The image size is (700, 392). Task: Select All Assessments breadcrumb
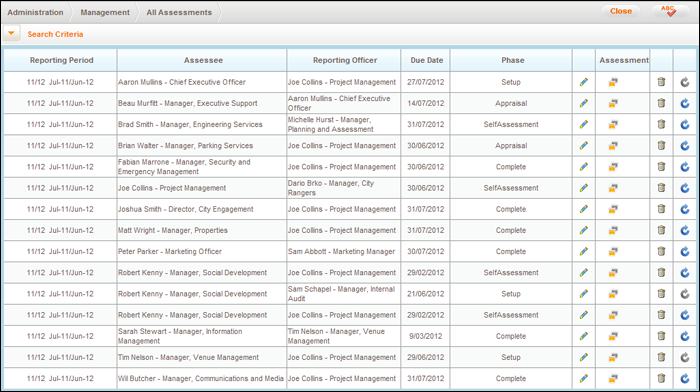tap(179, 13)
